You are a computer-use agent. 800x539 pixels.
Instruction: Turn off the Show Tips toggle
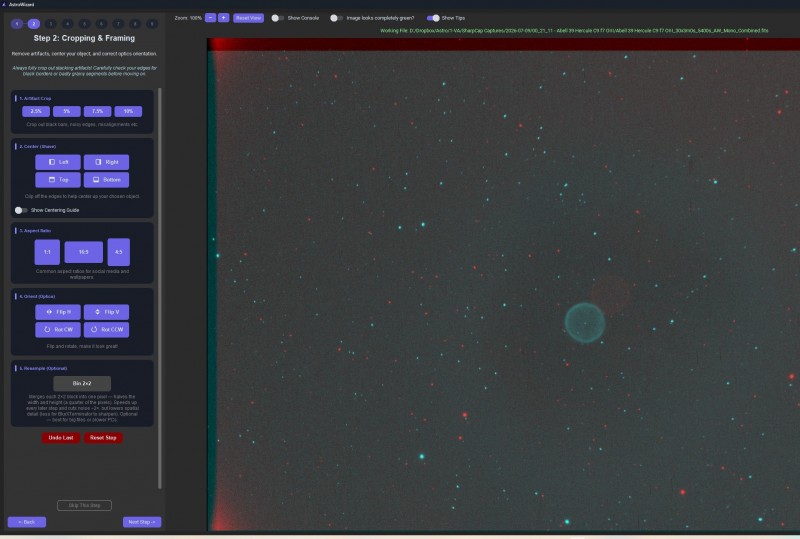(x=433, y=18)
